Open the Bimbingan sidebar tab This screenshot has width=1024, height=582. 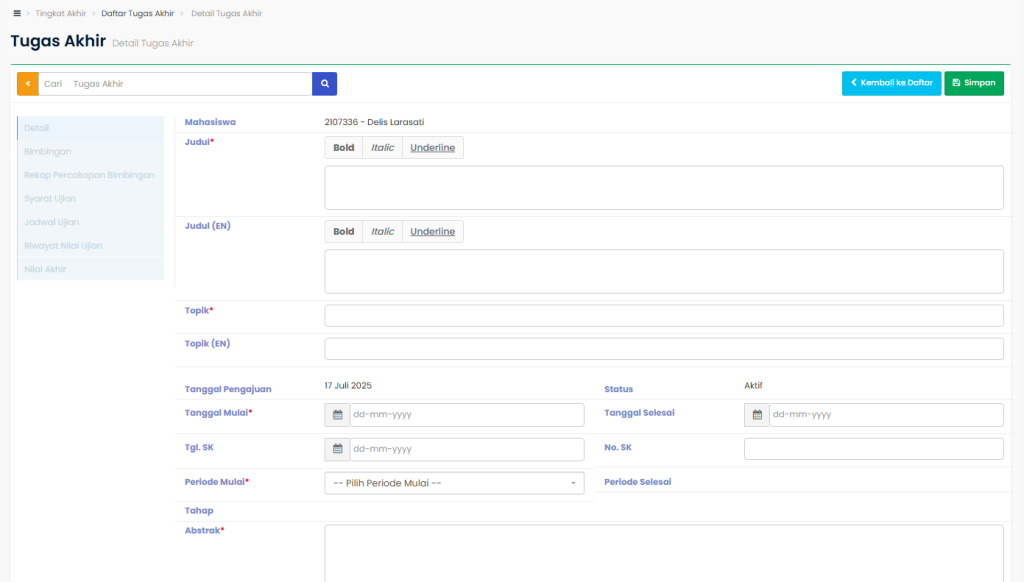point(47,152)
